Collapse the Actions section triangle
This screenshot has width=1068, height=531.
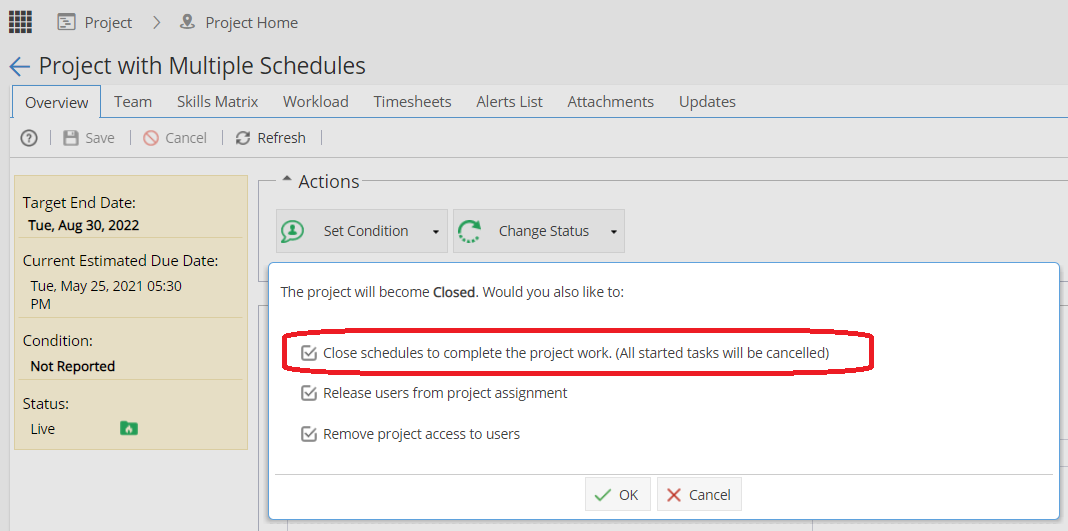tap(287, 180)
